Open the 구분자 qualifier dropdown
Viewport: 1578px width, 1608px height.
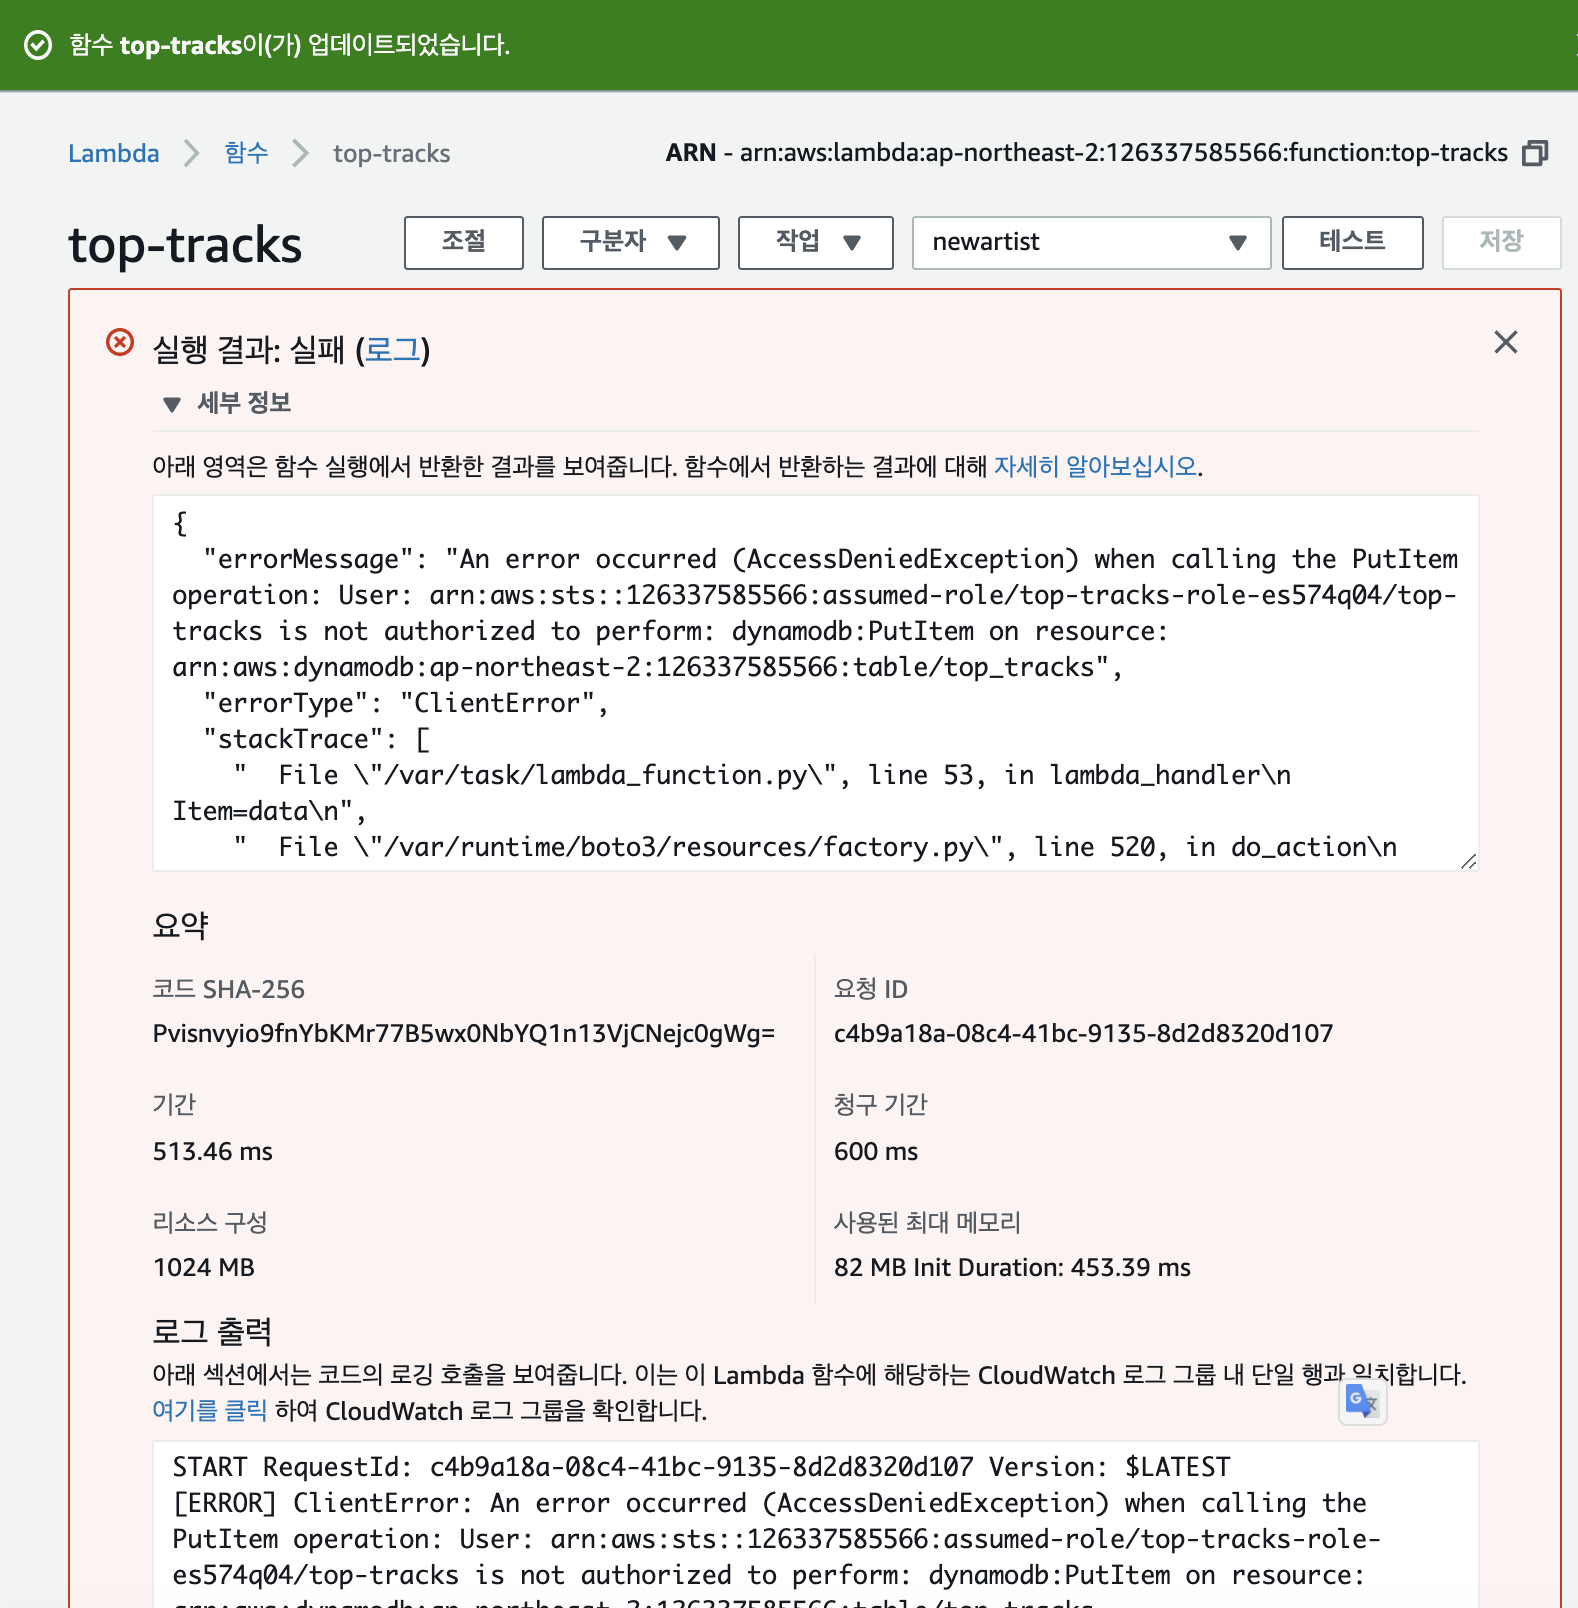coord(631,243)
